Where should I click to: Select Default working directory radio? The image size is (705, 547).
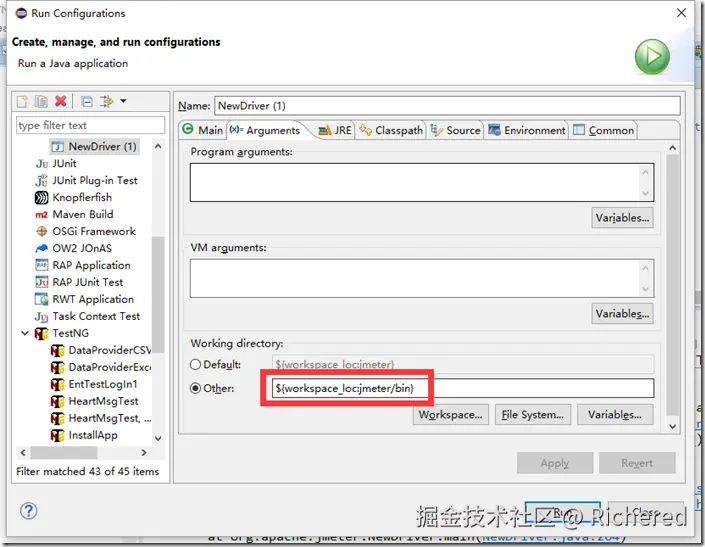click(x=195, y=365)
